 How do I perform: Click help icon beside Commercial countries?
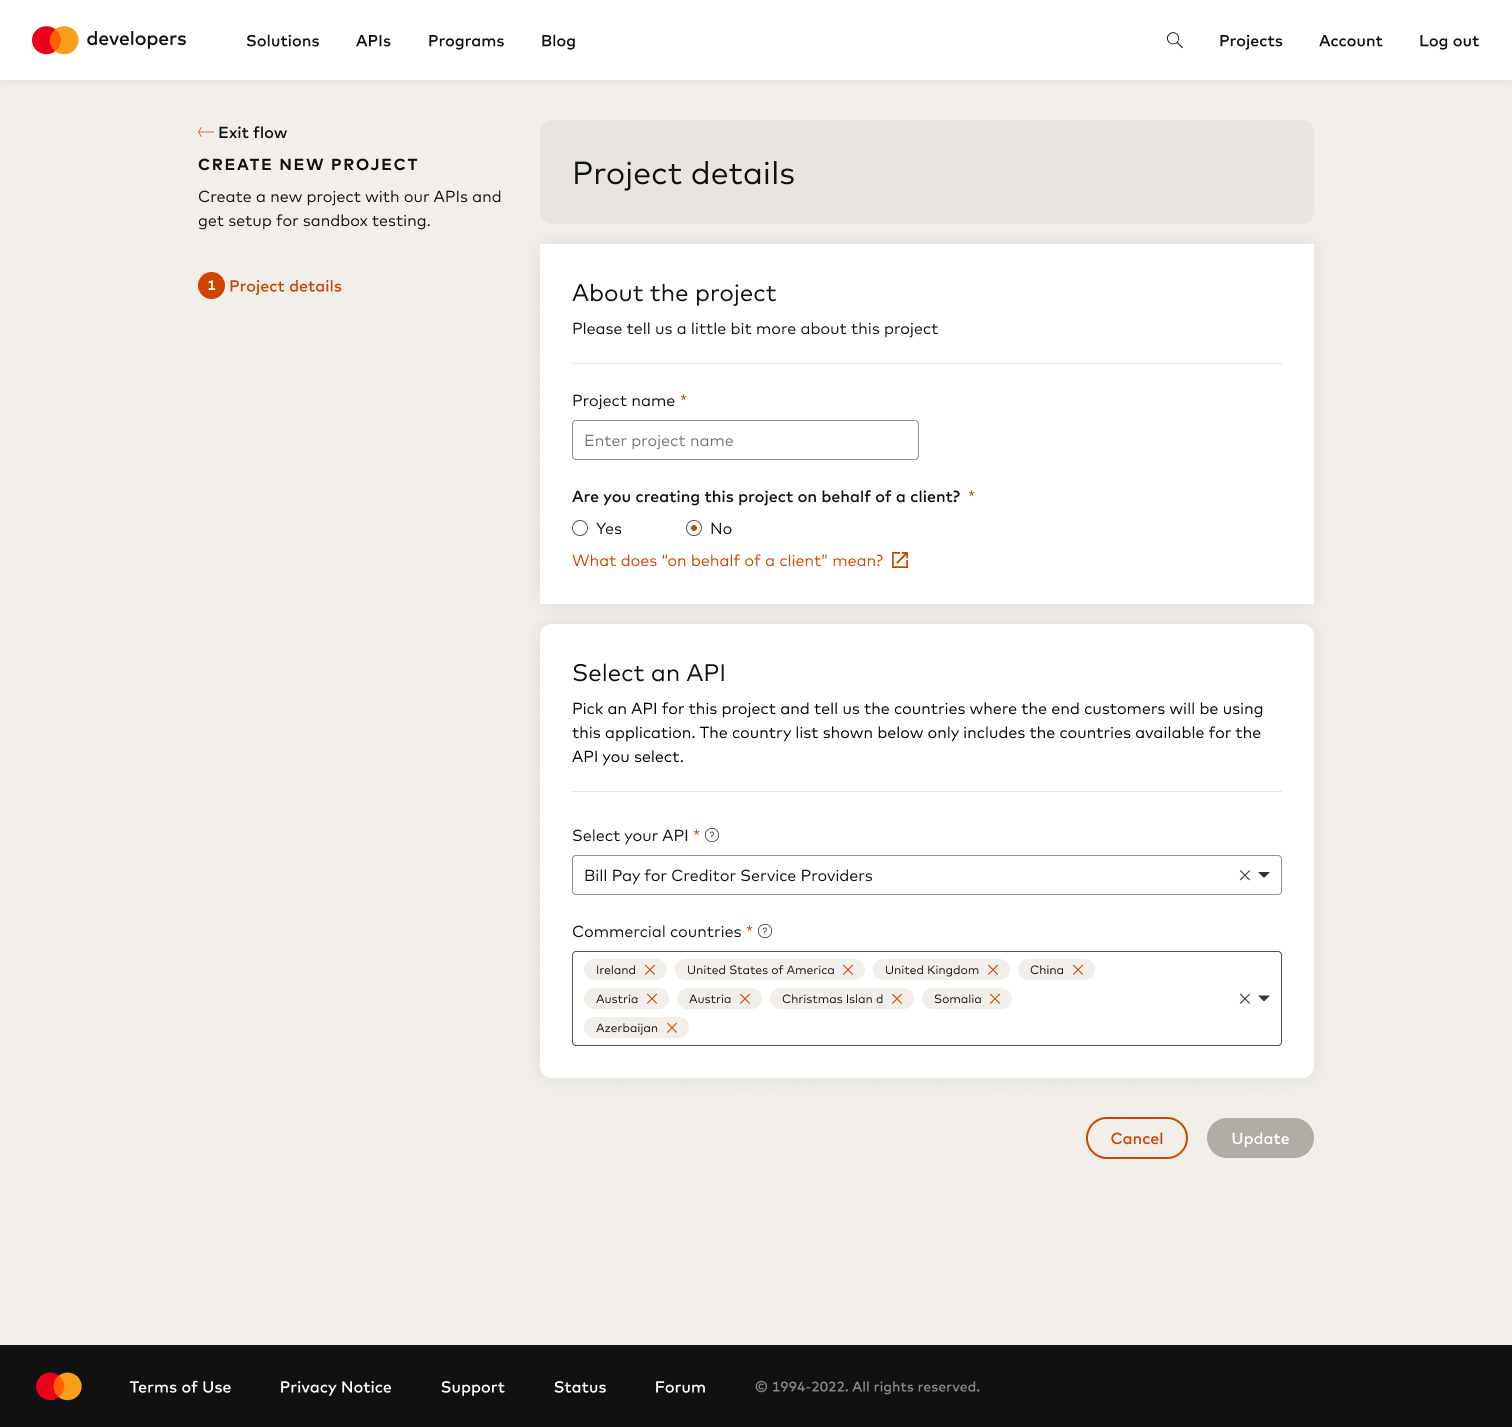[x=765, y=931]
